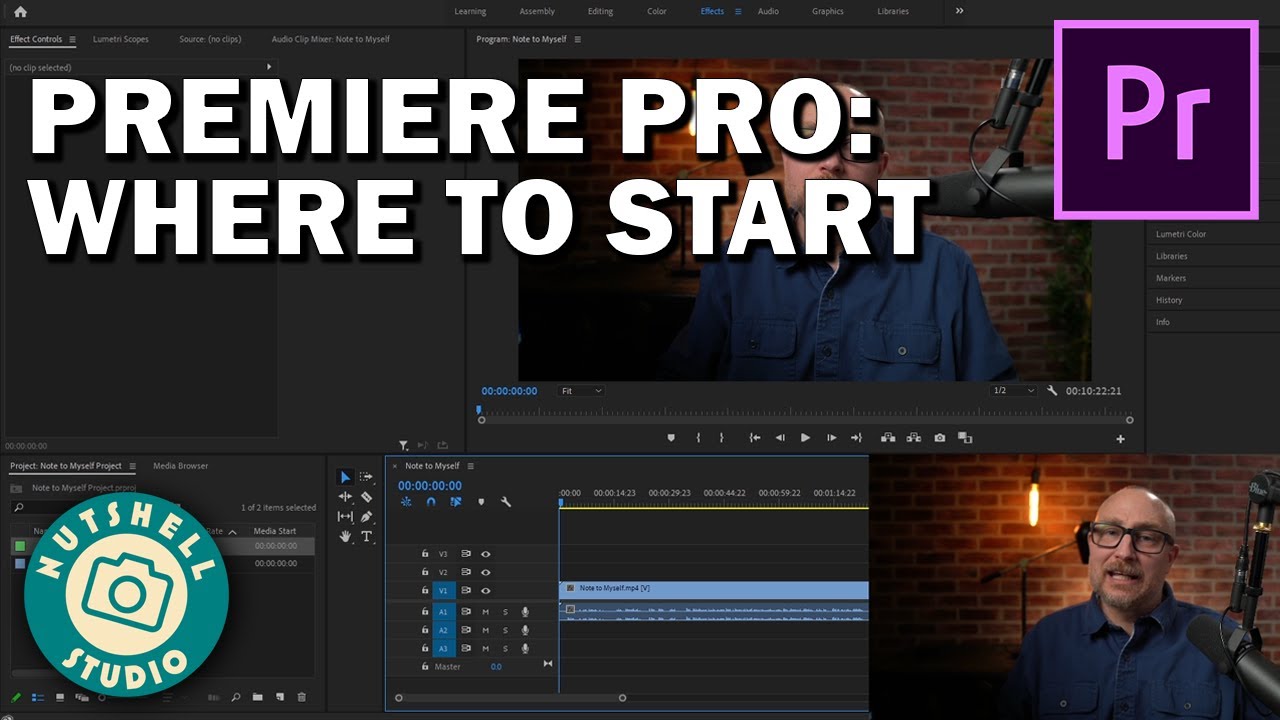Open the Info panel
This screenshot has width=1280, height=720.
(x=1163, y=322)
